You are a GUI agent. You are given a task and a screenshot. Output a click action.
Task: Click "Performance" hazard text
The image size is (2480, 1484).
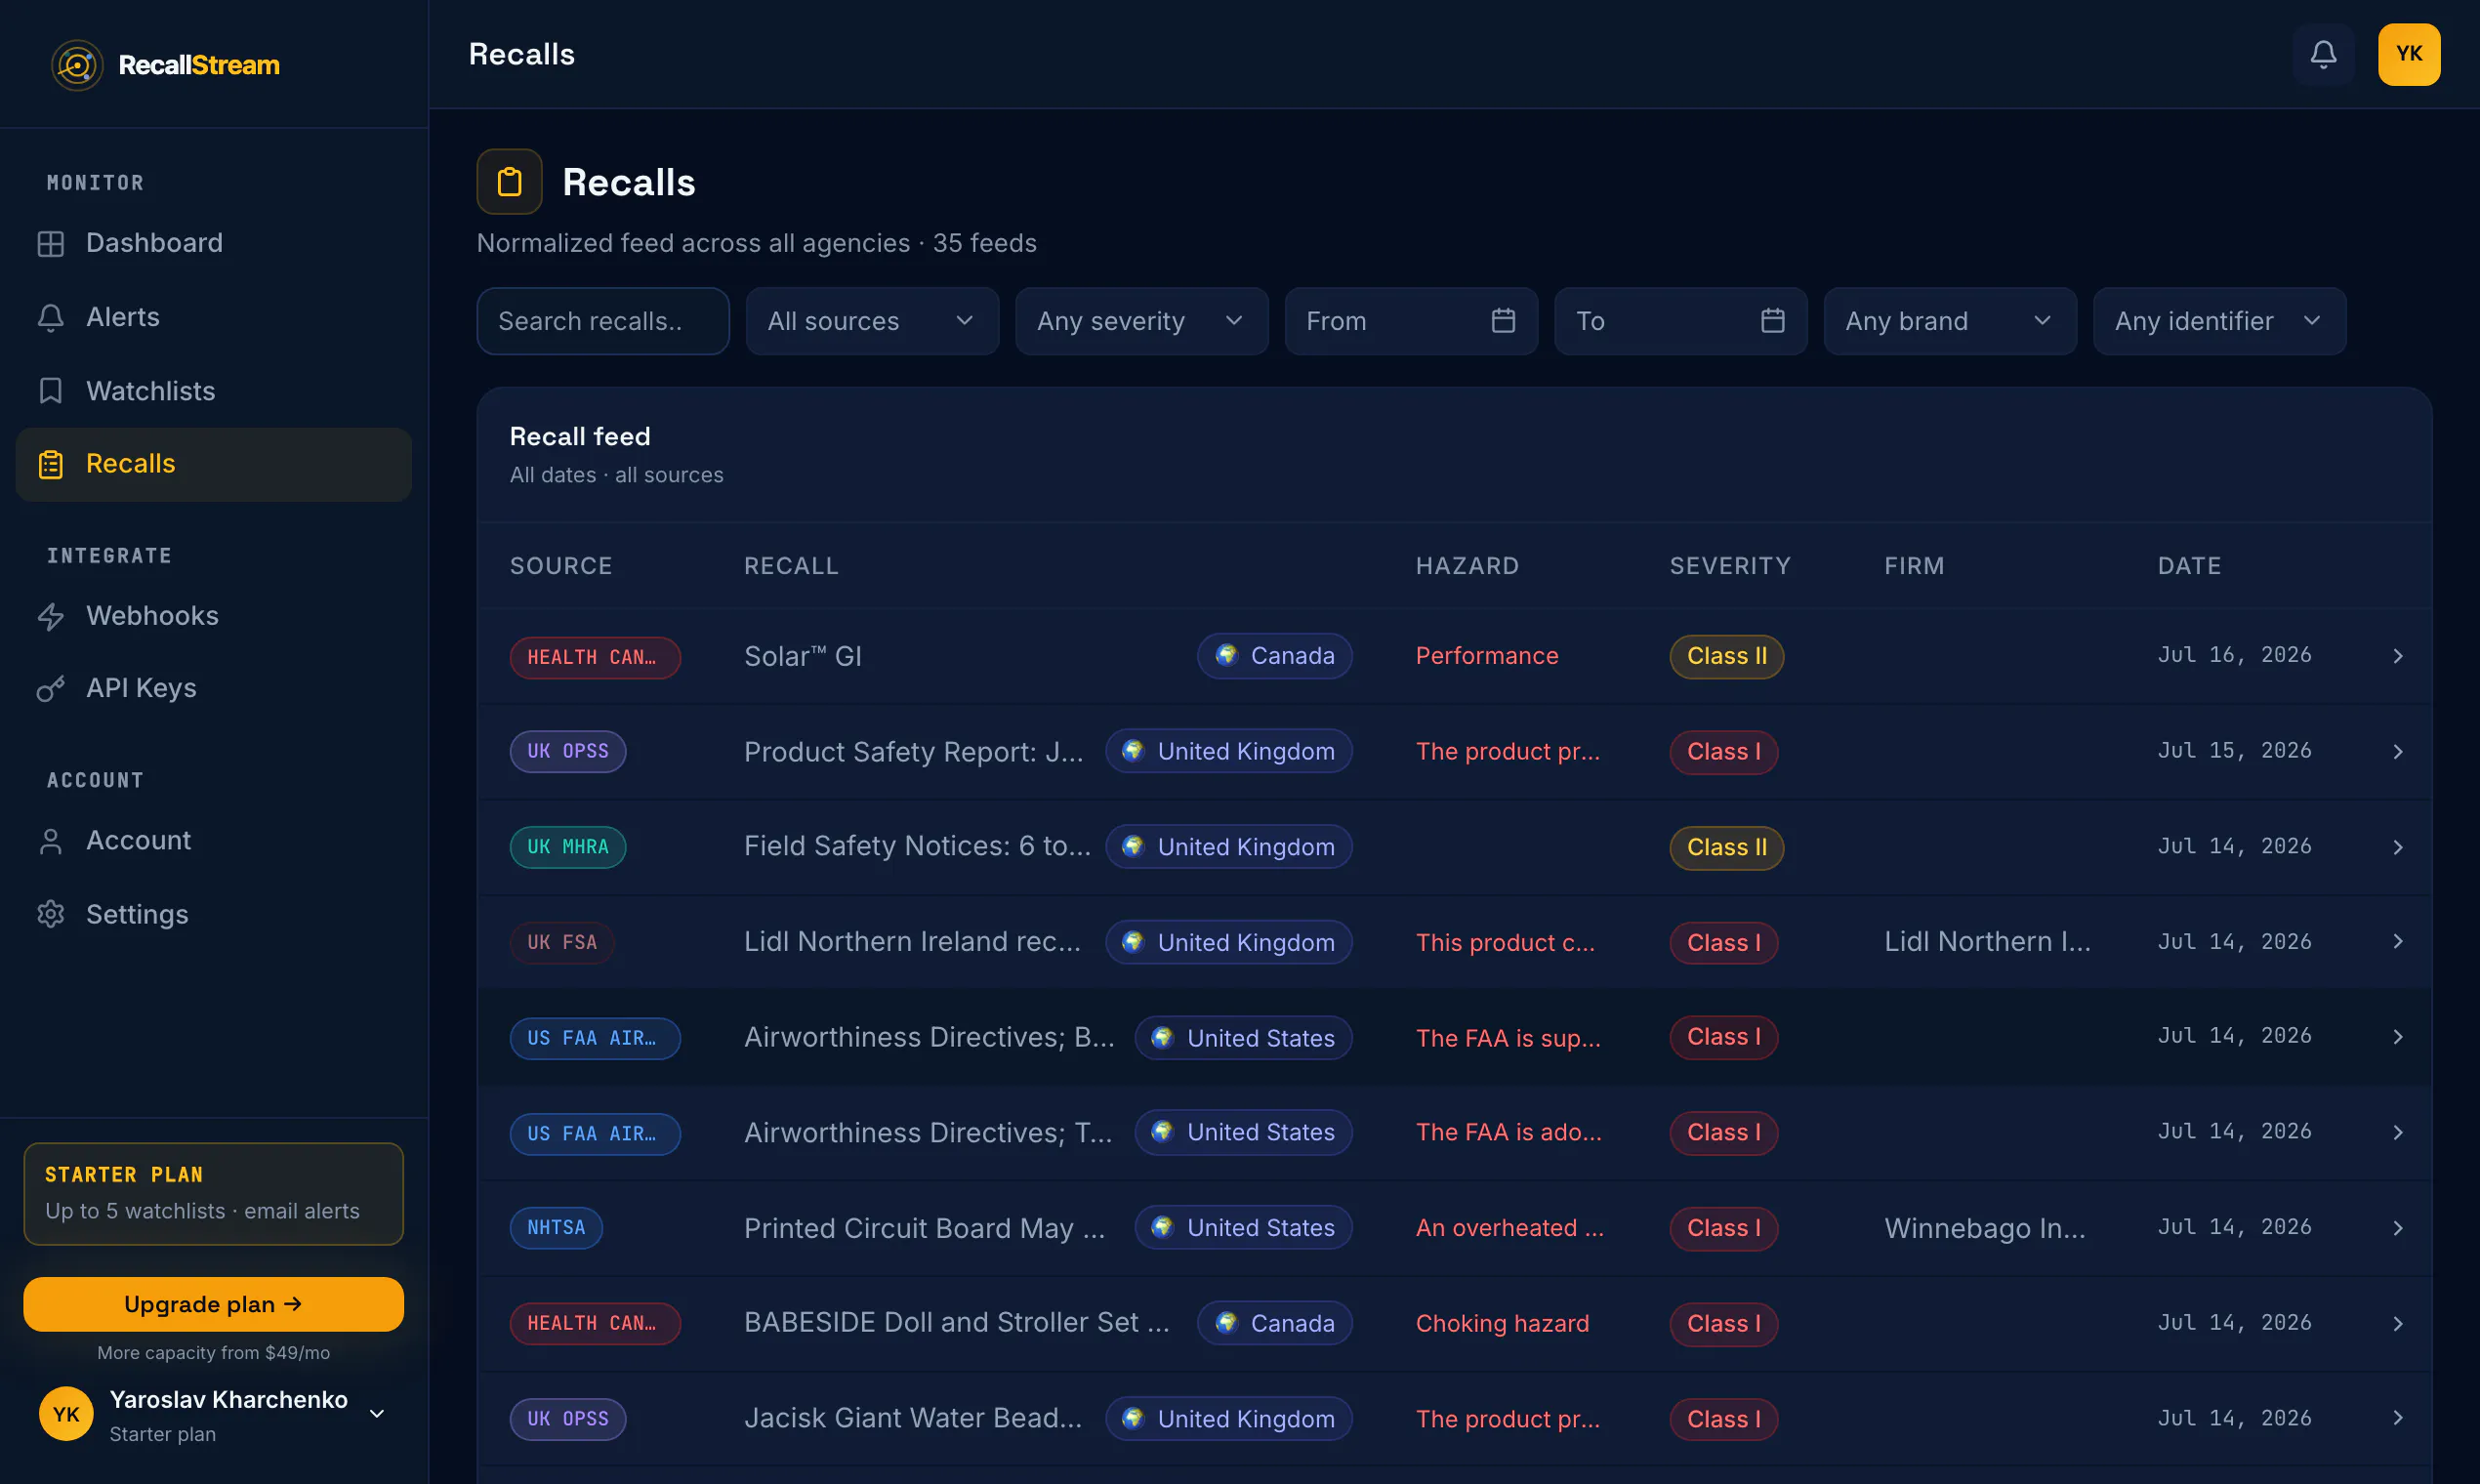coord(1487,656)
